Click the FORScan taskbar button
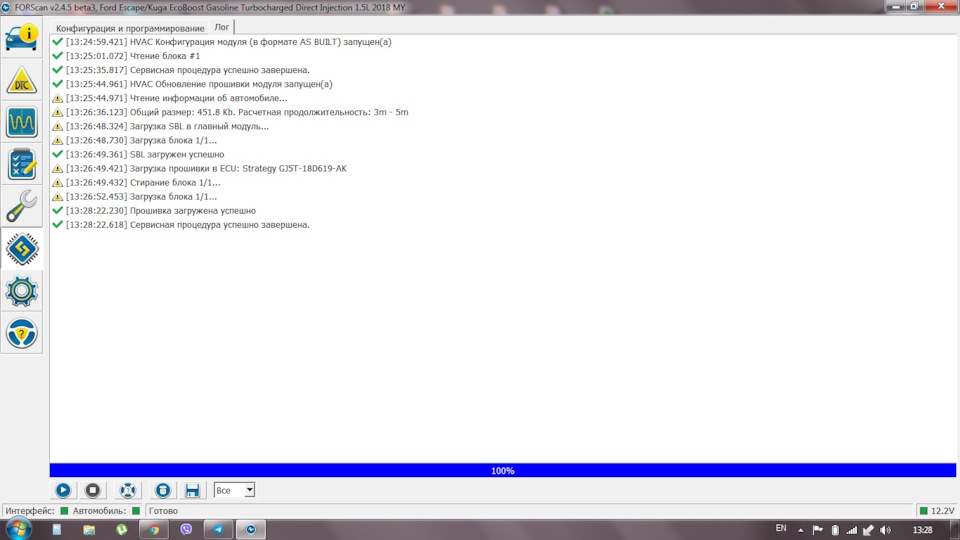Image resolution: width=960 pixels, height=540 pixels. (x=251, y=530)
